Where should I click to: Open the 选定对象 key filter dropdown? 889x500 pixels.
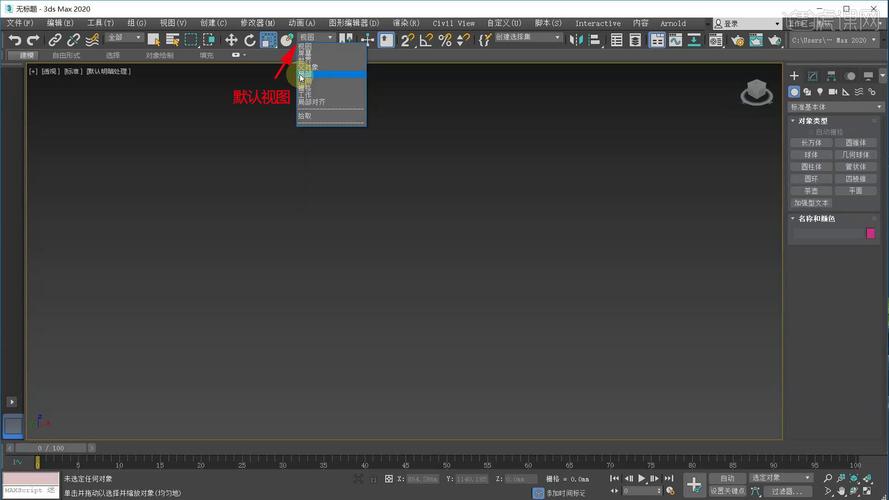click(x=781, y=478)
